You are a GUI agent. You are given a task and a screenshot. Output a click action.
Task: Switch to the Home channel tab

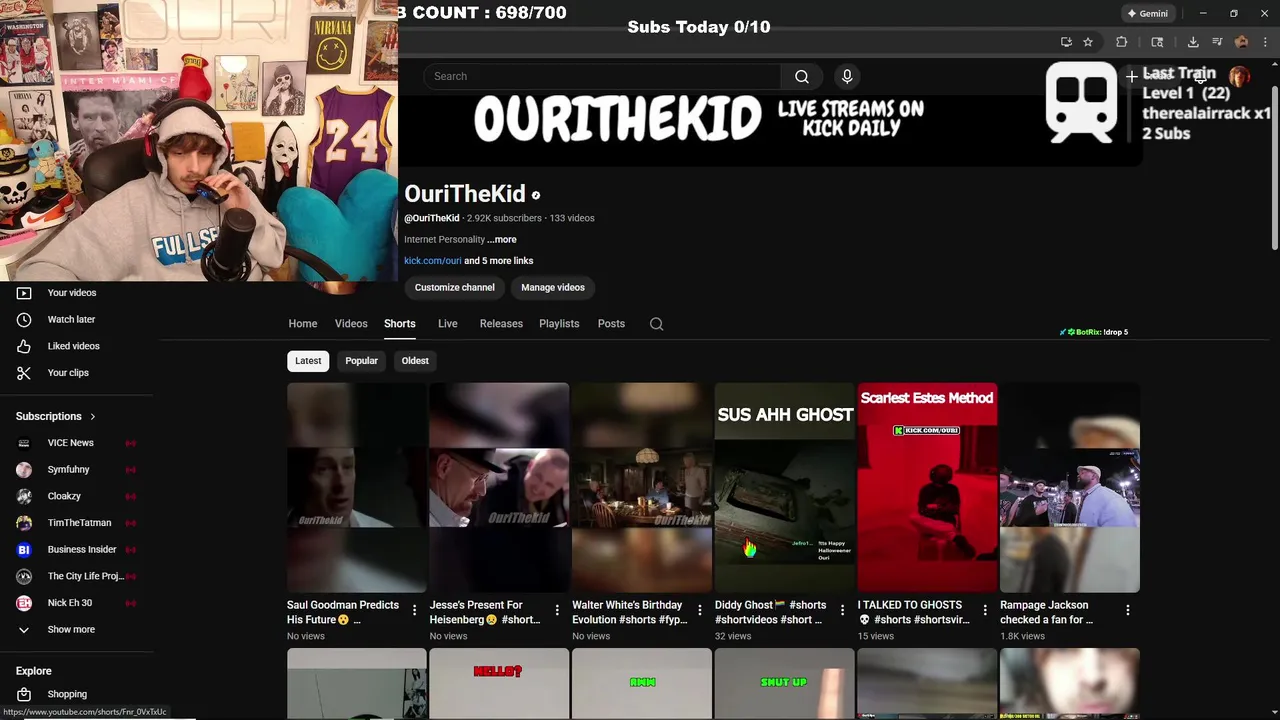303,324
